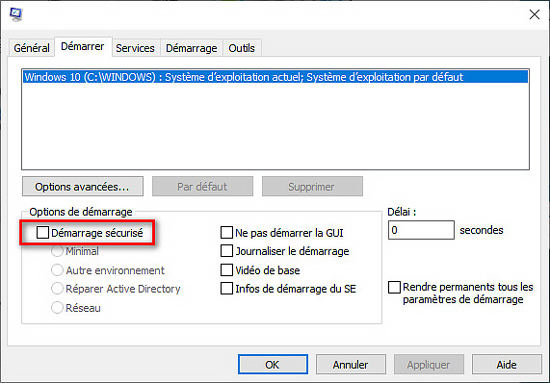
Task: Open help with the Aide button
Action: (507, 364)
